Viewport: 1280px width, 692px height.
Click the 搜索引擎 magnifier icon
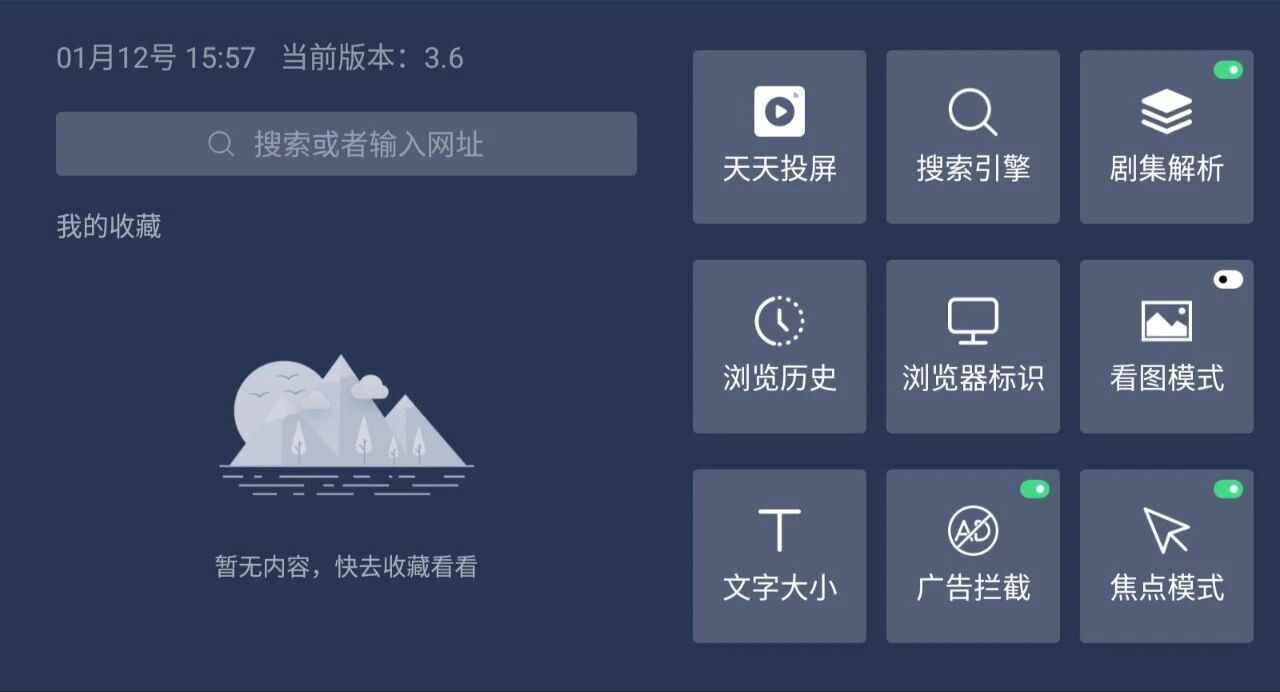(973, 111)
